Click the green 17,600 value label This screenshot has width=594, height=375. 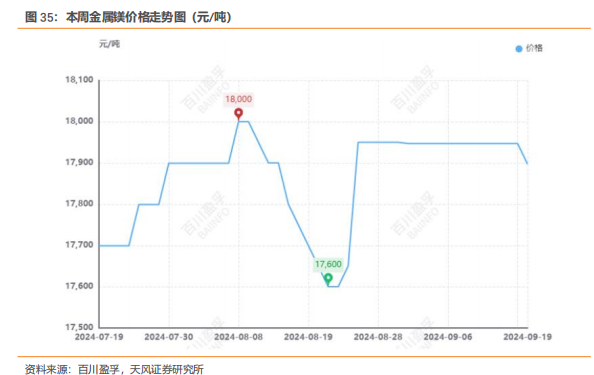328,264
